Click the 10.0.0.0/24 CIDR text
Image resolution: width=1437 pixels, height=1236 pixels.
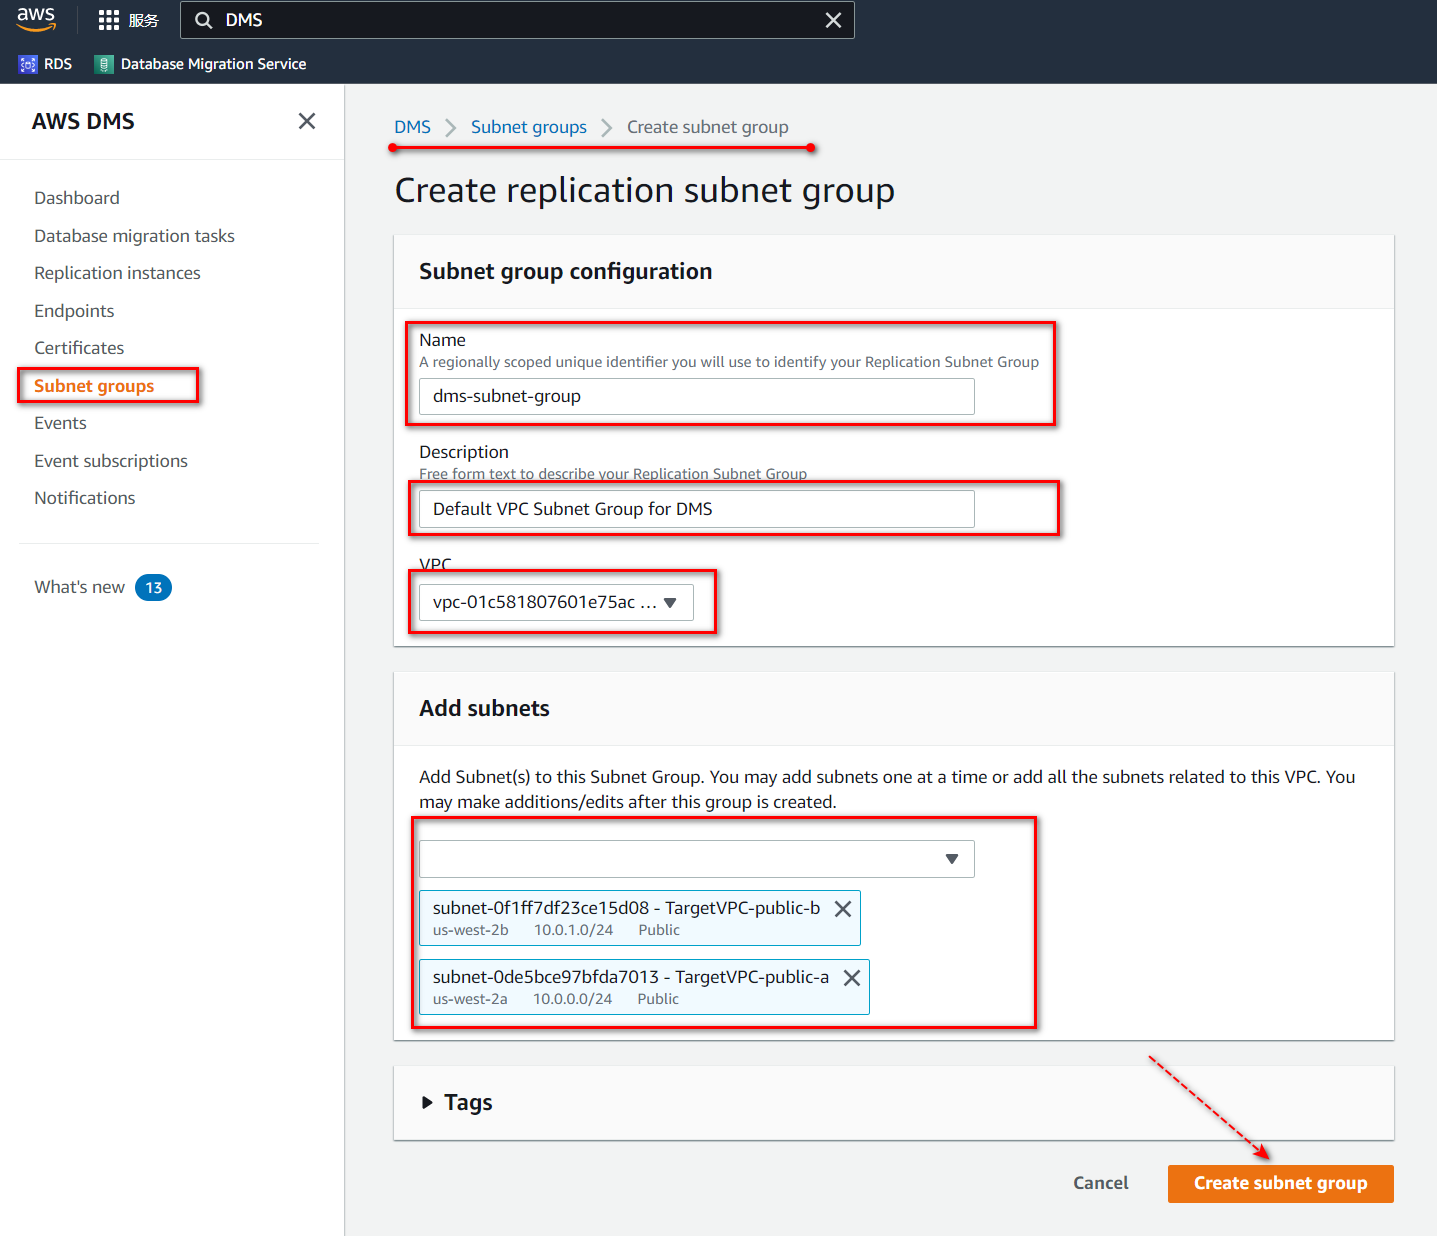click(x=572, y=999)
